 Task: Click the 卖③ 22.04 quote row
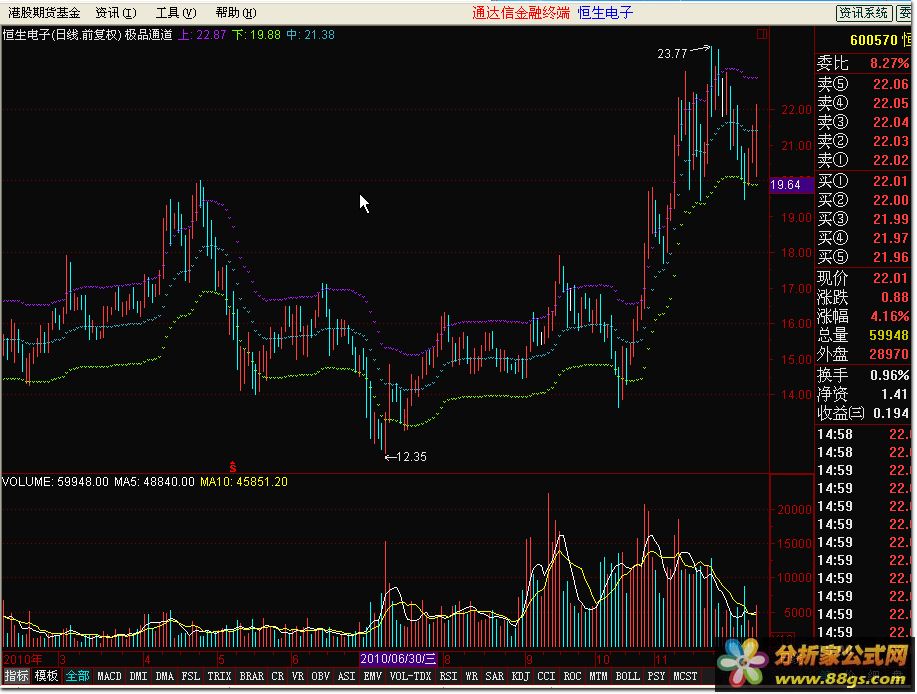point(863,122)
